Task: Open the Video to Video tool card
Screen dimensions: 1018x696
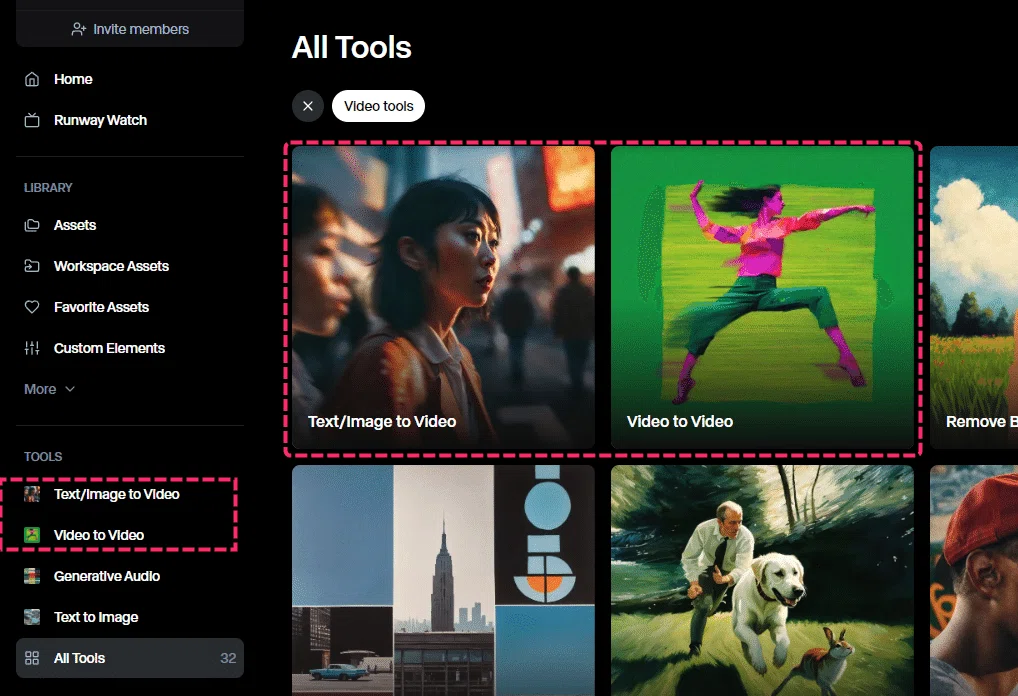Action: pos(762,297)
